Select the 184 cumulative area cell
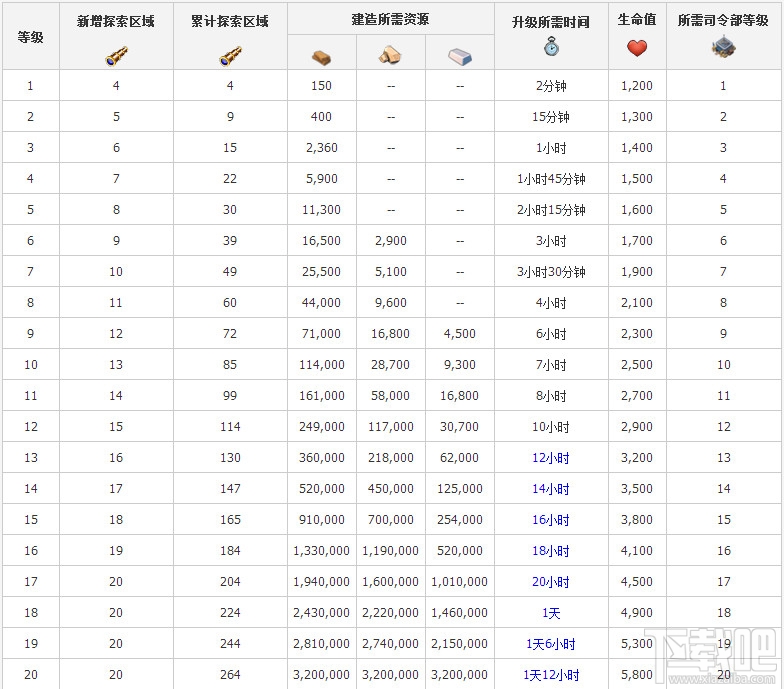The image size is (784, 689). click(x=230, y=550)
